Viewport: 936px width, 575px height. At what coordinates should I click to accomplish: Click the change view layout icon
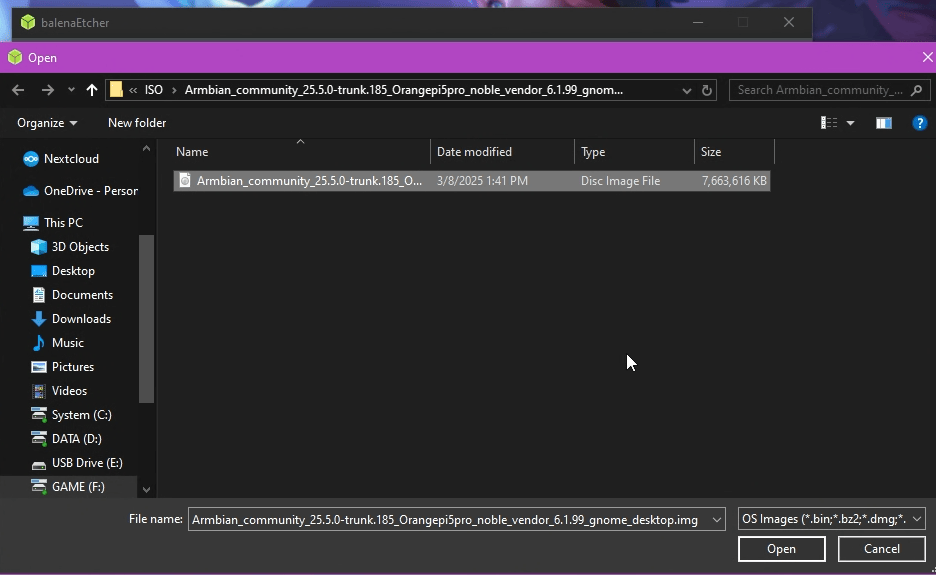(829, 123)
